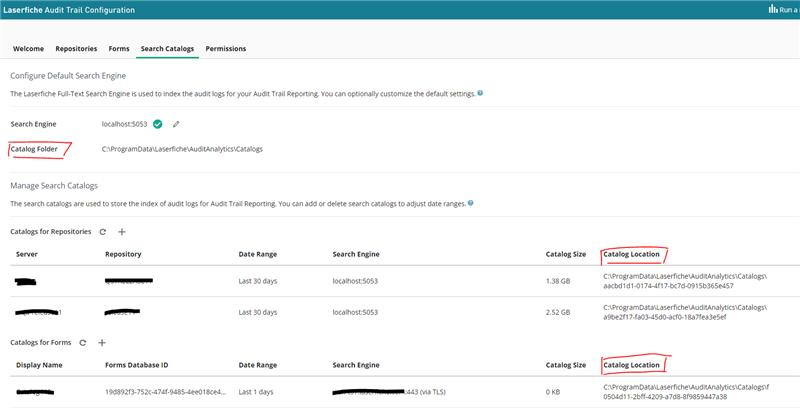Click the forms catalog location ending 8f9859447a38
The width and height of the screenshot is (800, 408).
[686, 392]
